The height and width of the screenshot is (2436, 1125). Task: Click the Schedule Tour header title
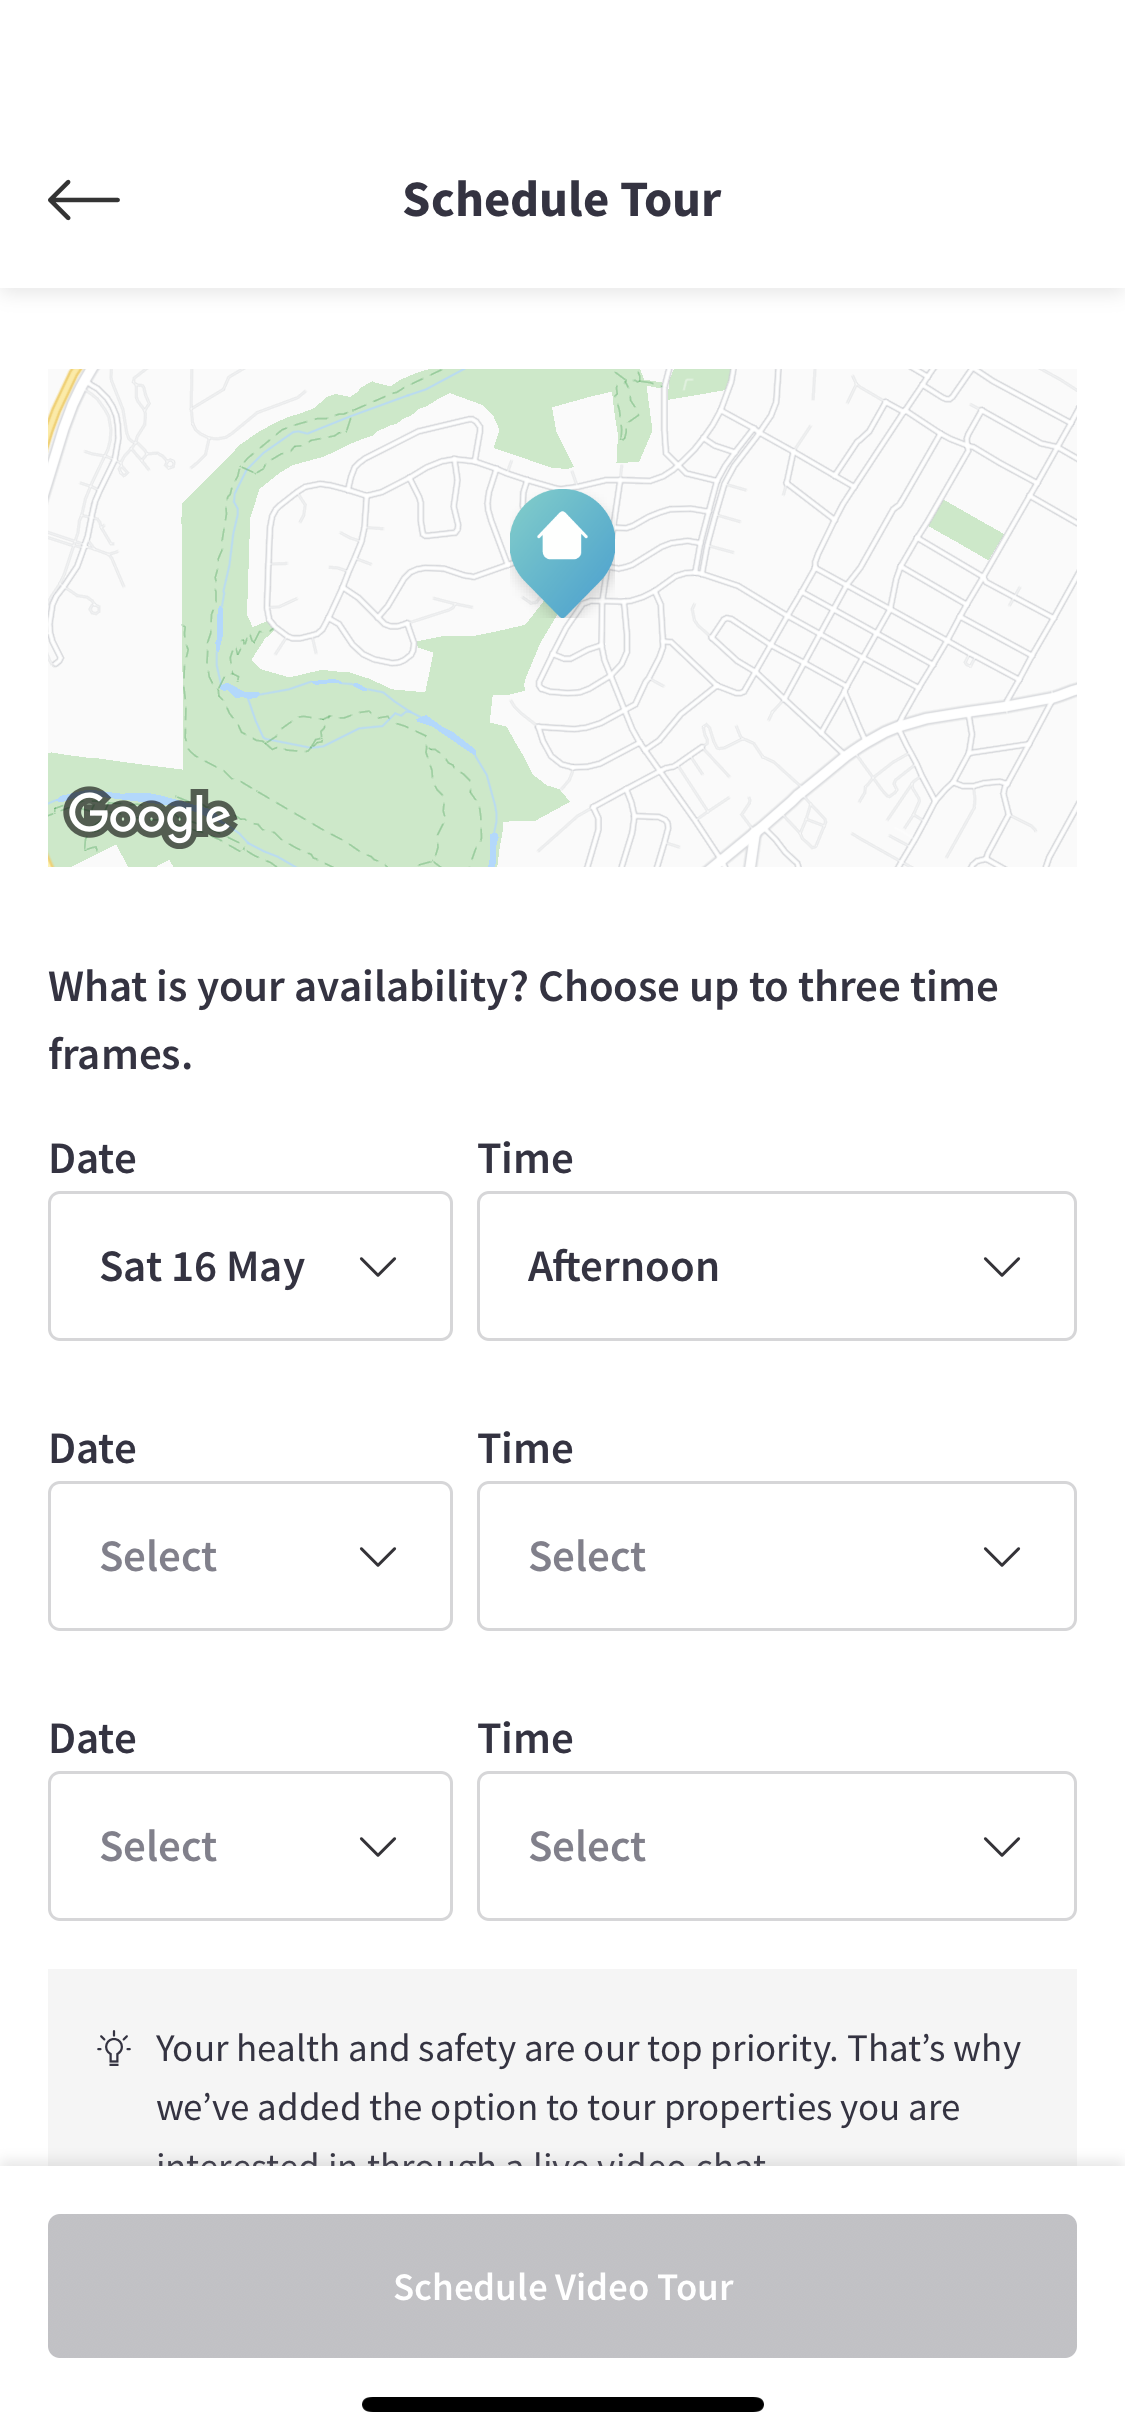(562, 200)
